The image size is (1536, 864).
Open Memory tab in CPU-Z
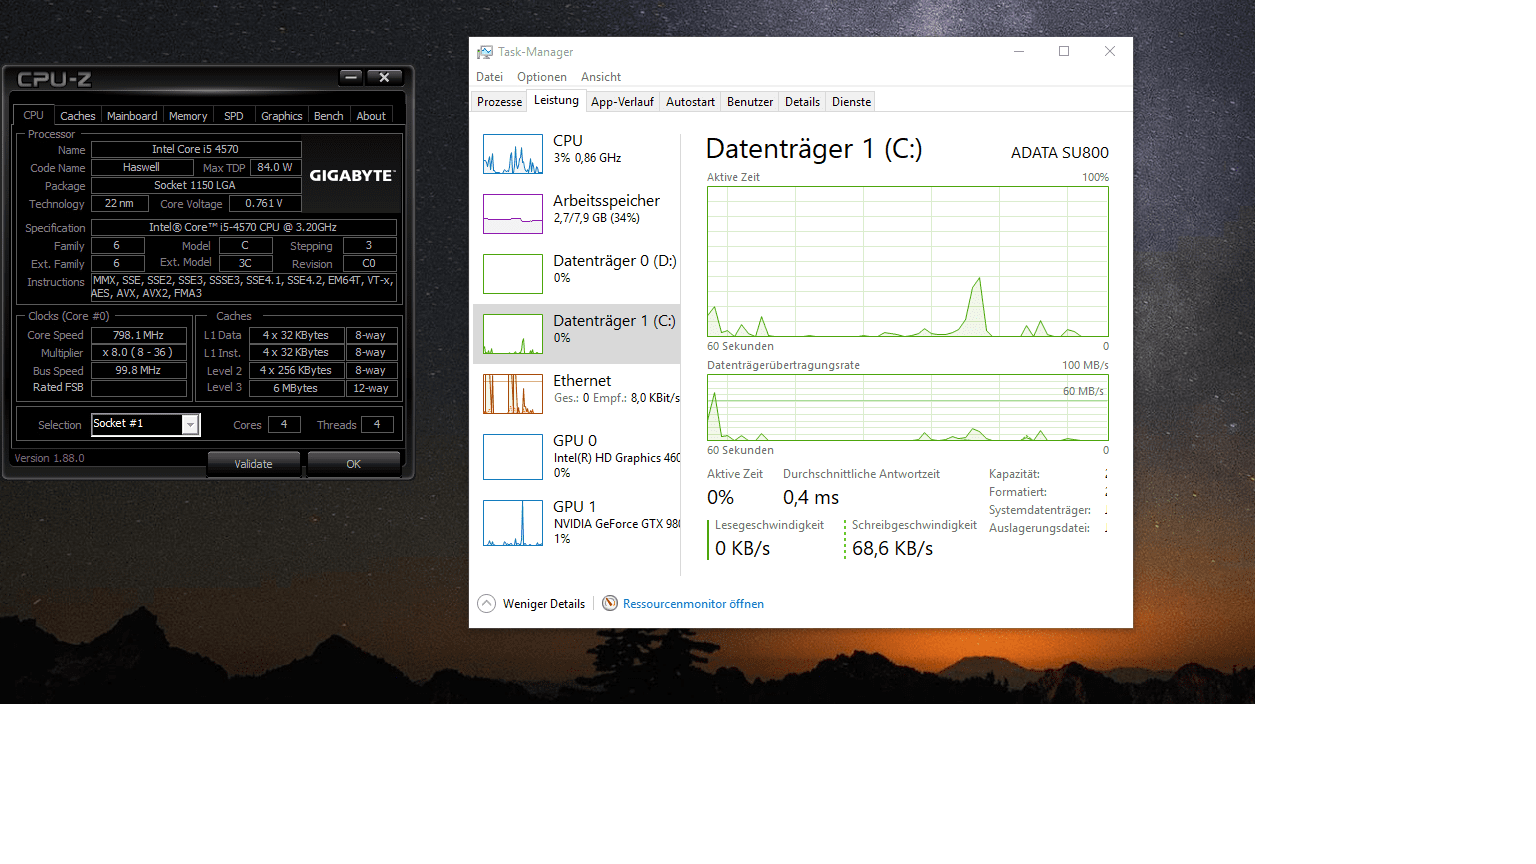point(188,116)
